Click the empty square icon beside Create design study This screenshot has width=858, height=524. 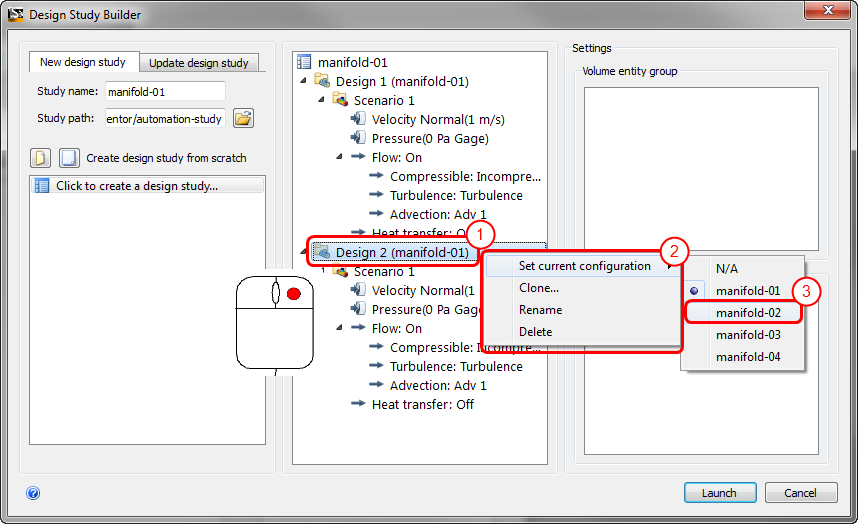(x=69, y=158)
